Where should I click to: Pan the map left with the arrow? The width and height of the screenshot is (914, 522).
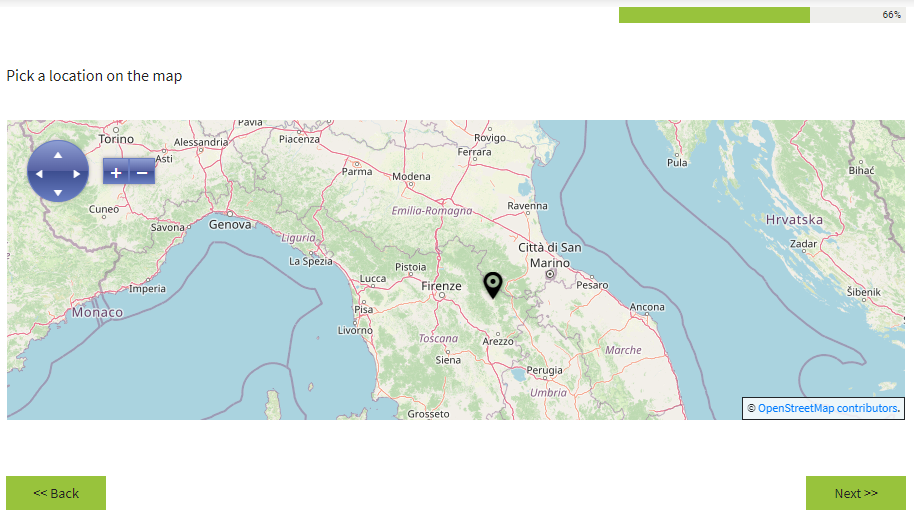pos(39,174)
